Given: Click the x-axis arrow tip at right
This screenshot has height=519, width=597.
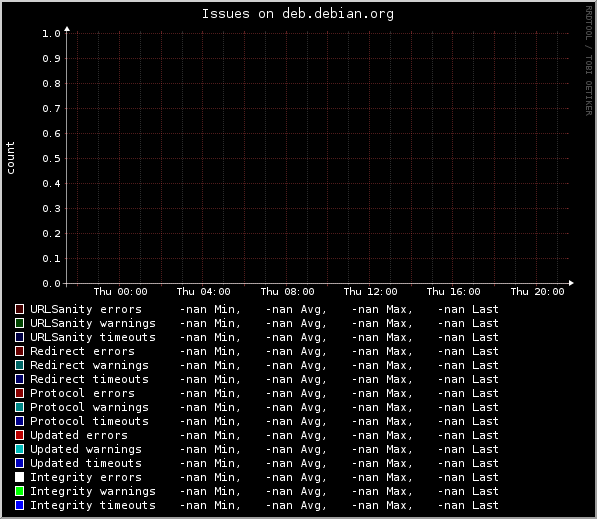Looking at the screenshot, I should coord(571,283).
